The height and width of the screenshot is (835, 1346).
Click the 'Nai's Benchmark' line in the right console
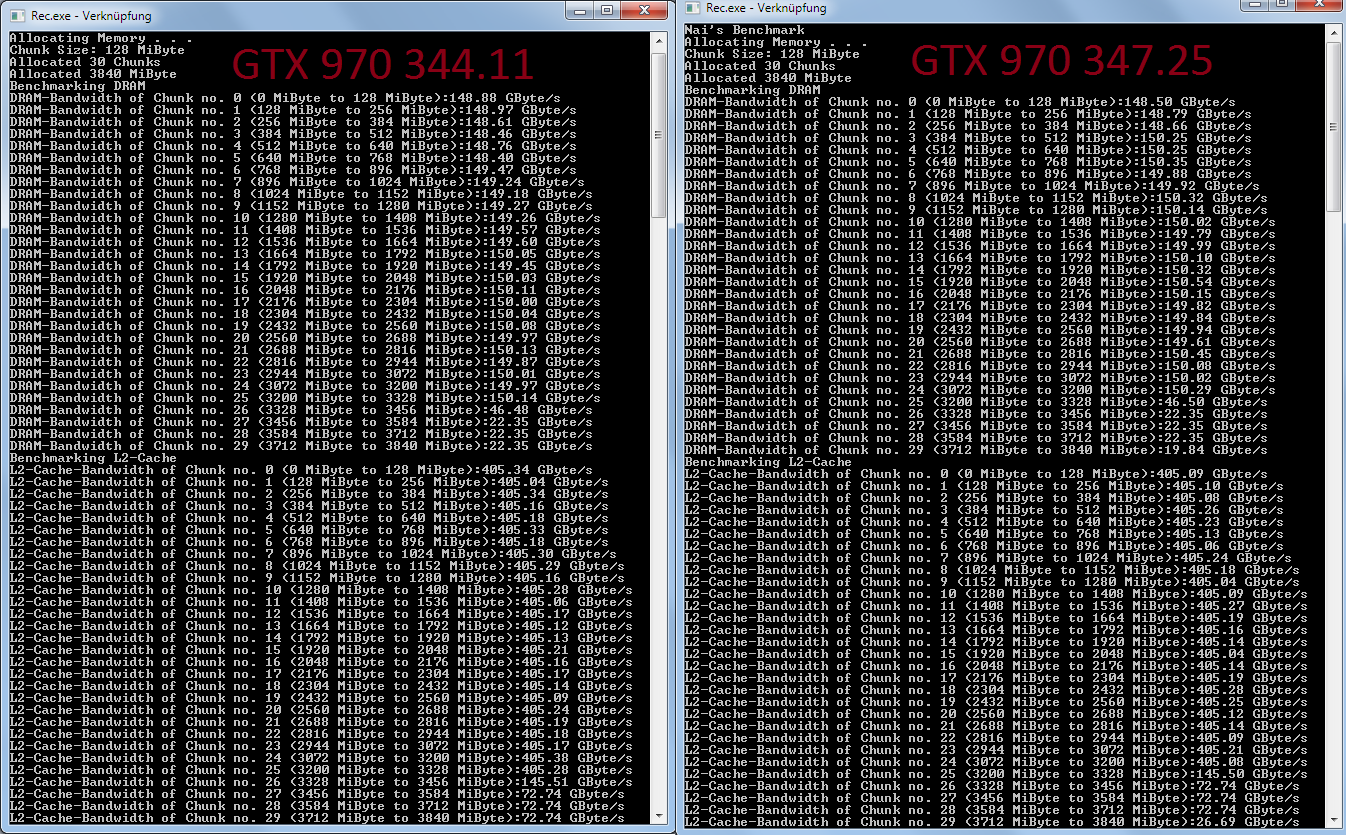coord(744,30)
